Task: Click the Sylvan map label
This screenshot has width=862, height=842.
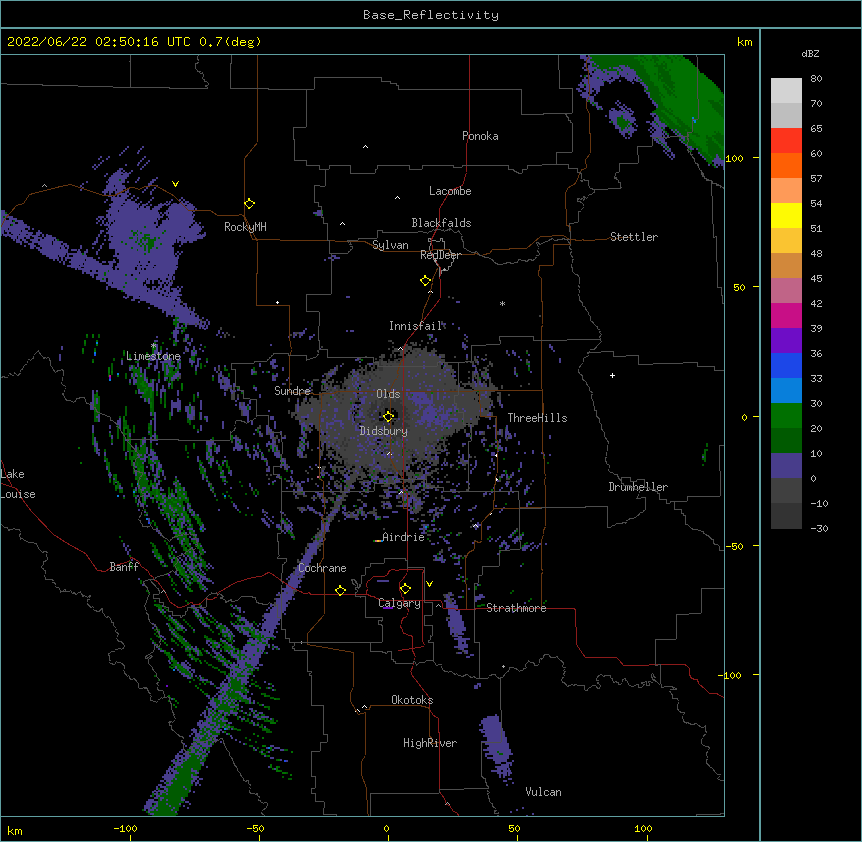Action: (390, 245)
